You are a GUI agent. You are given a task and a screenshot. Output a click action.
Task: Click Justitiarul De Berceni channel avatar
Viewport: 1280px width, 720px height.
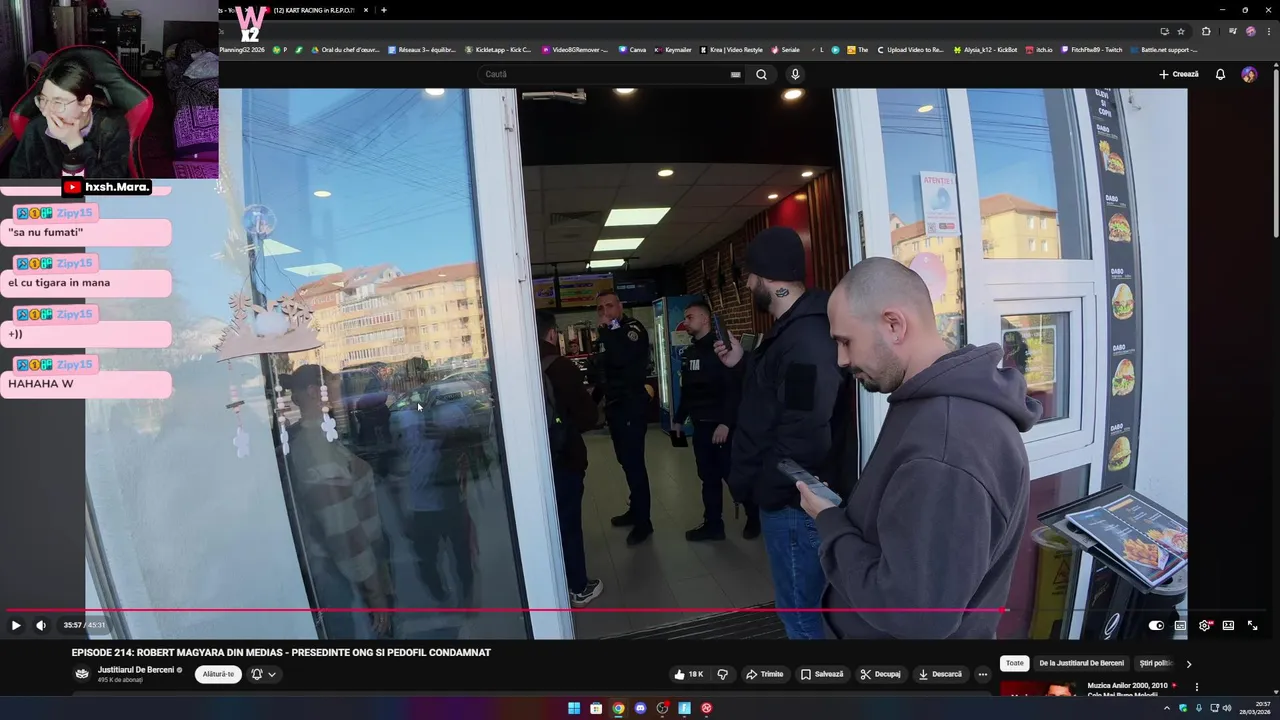[x=82, y=674]
